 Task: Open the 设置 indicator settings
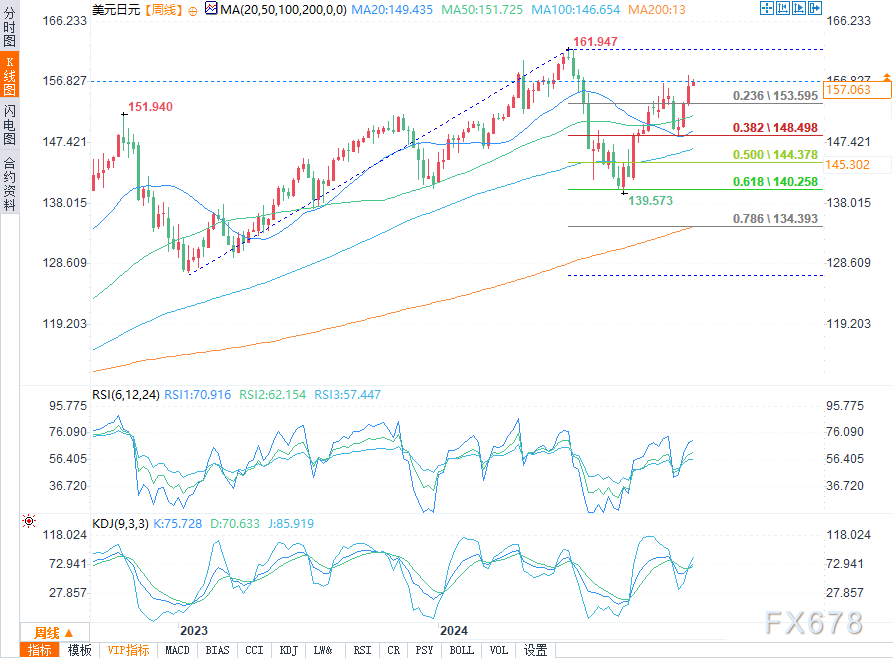[535, 650]
